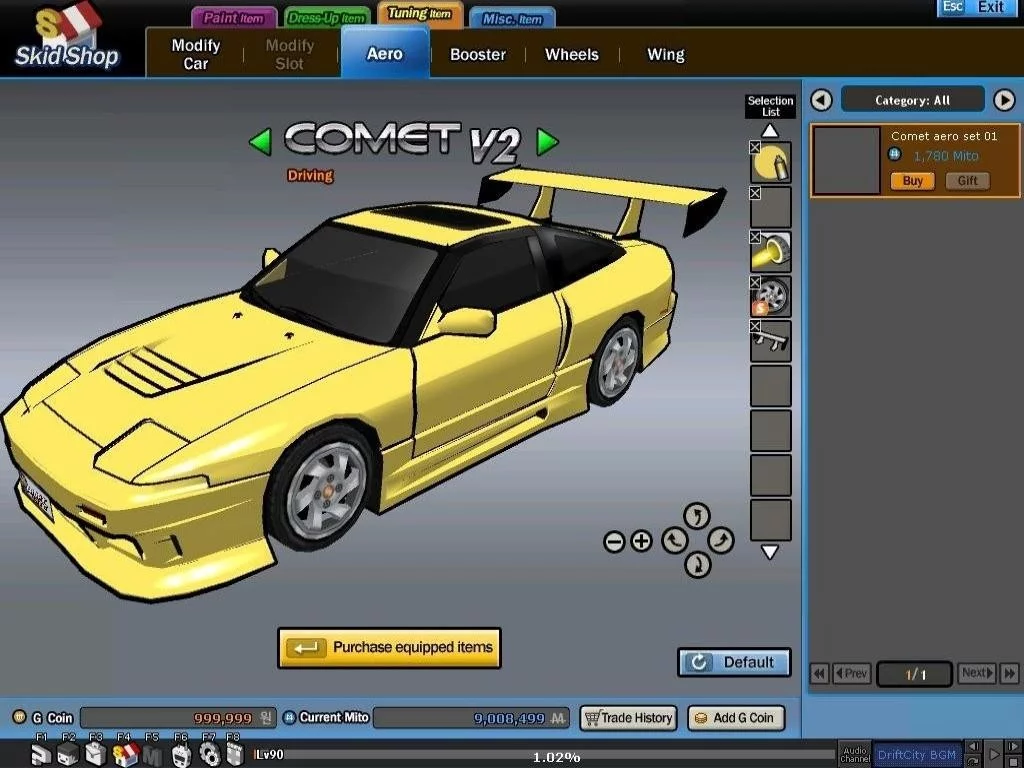Uncheck the X box on exhaust item
Viewport: 1024px width, 768px height.
756,238
